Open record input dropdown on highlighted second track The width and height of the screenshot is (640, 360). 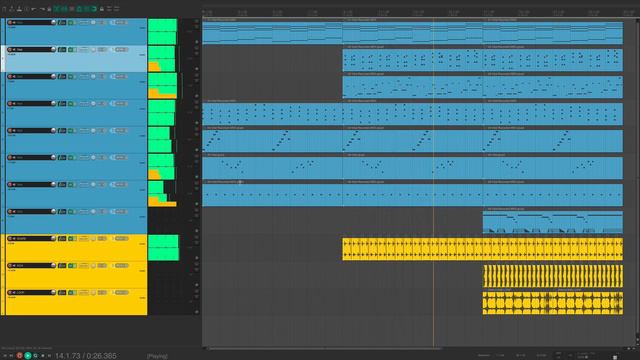121,49
